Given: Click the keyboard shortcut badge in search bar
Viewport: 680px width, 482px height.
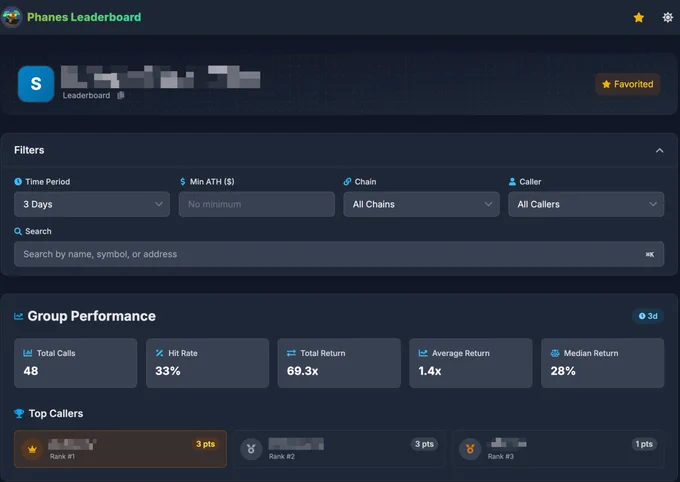Looking at the screenshot, I should pos(649,255).
